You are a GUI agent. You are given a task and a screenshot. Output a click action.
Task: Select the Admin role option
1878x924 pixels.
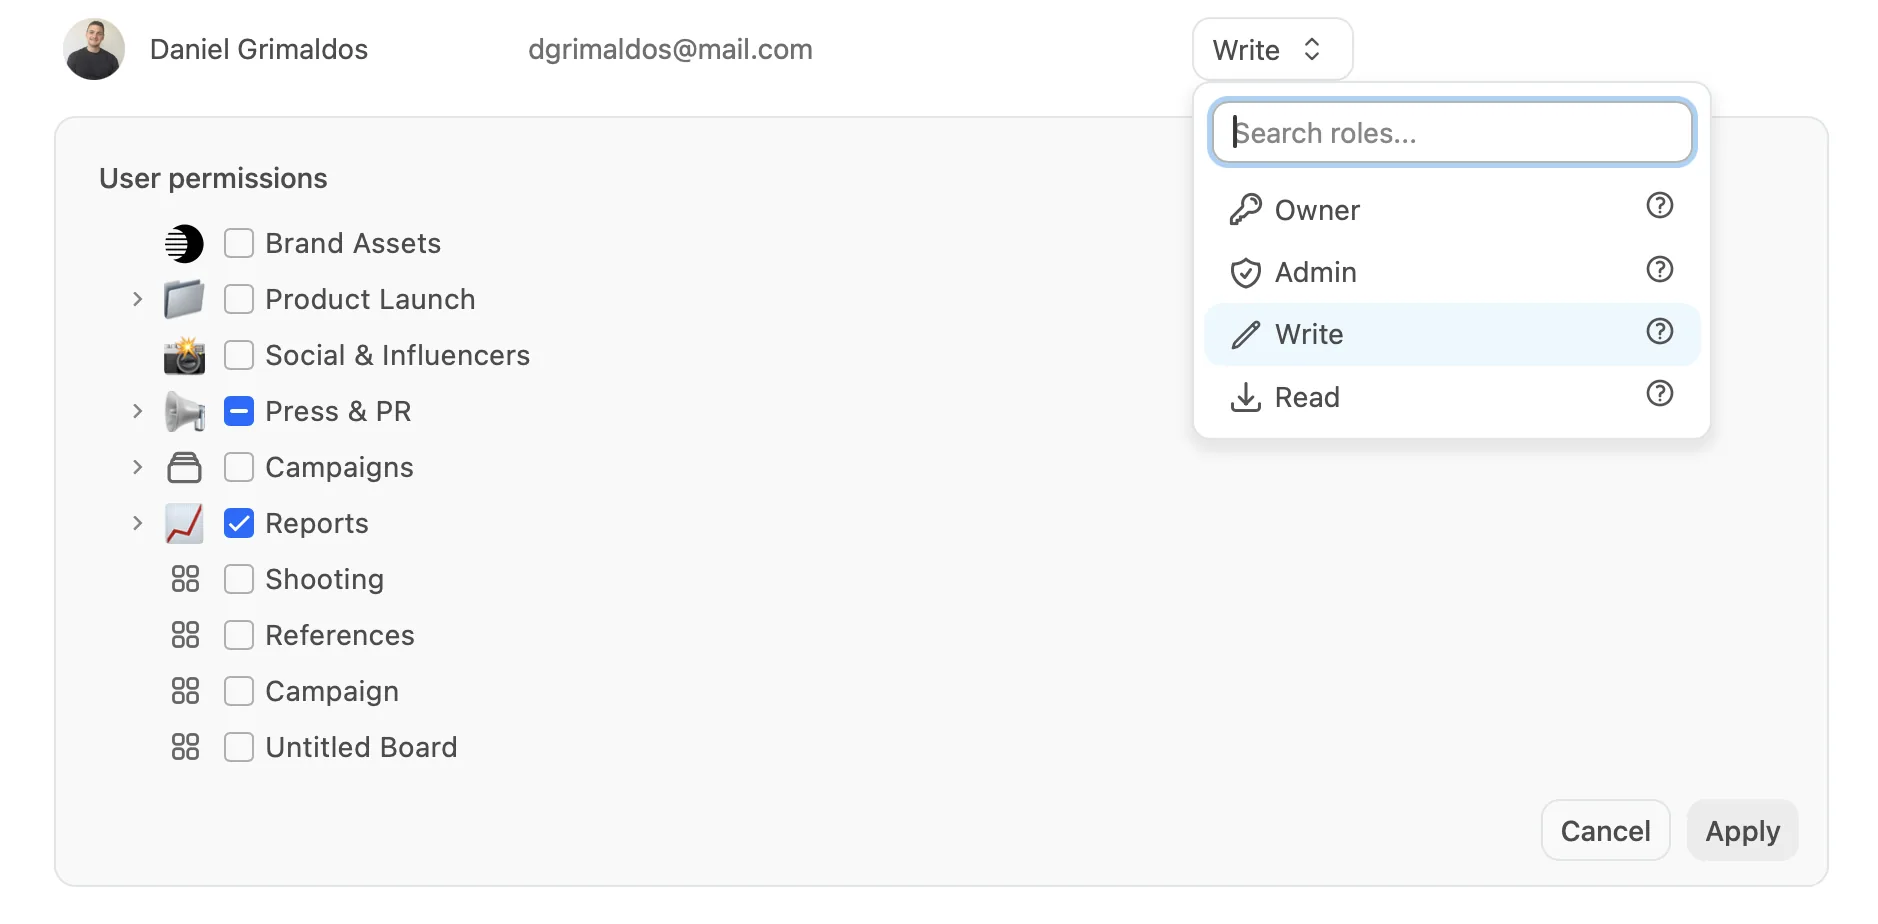pyautogui.click(x=1452, y=272)
